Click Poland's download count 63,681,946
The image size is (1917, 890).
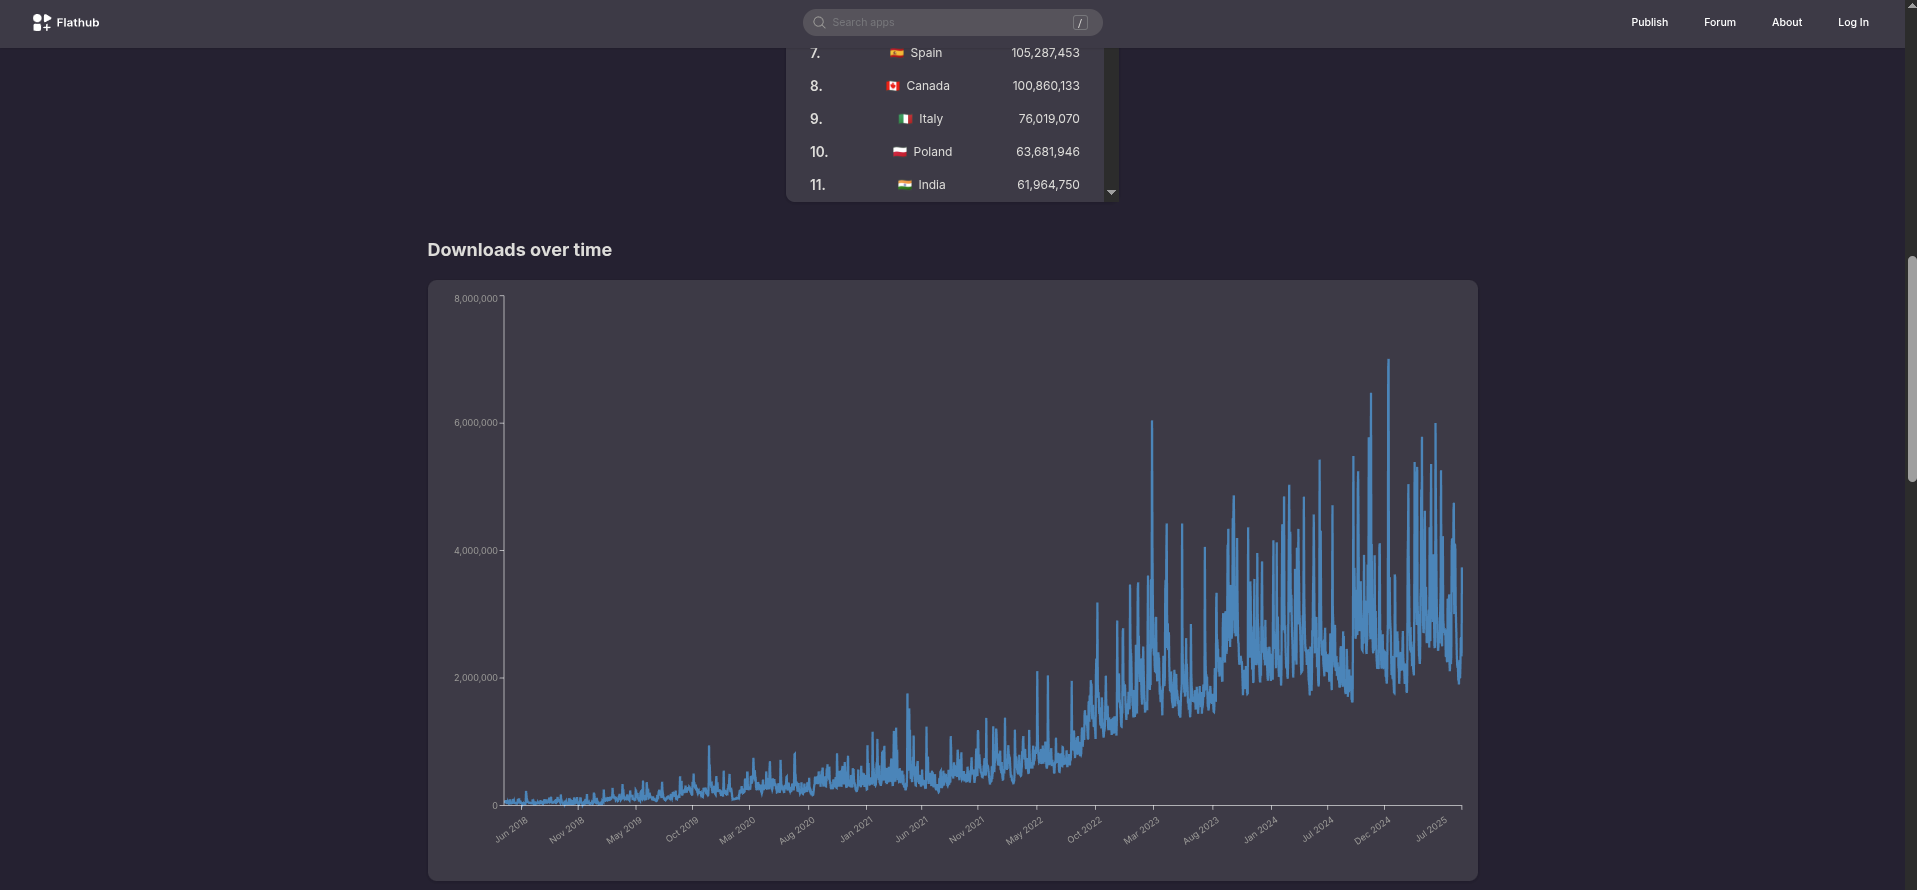click(x=1048, y=152)
